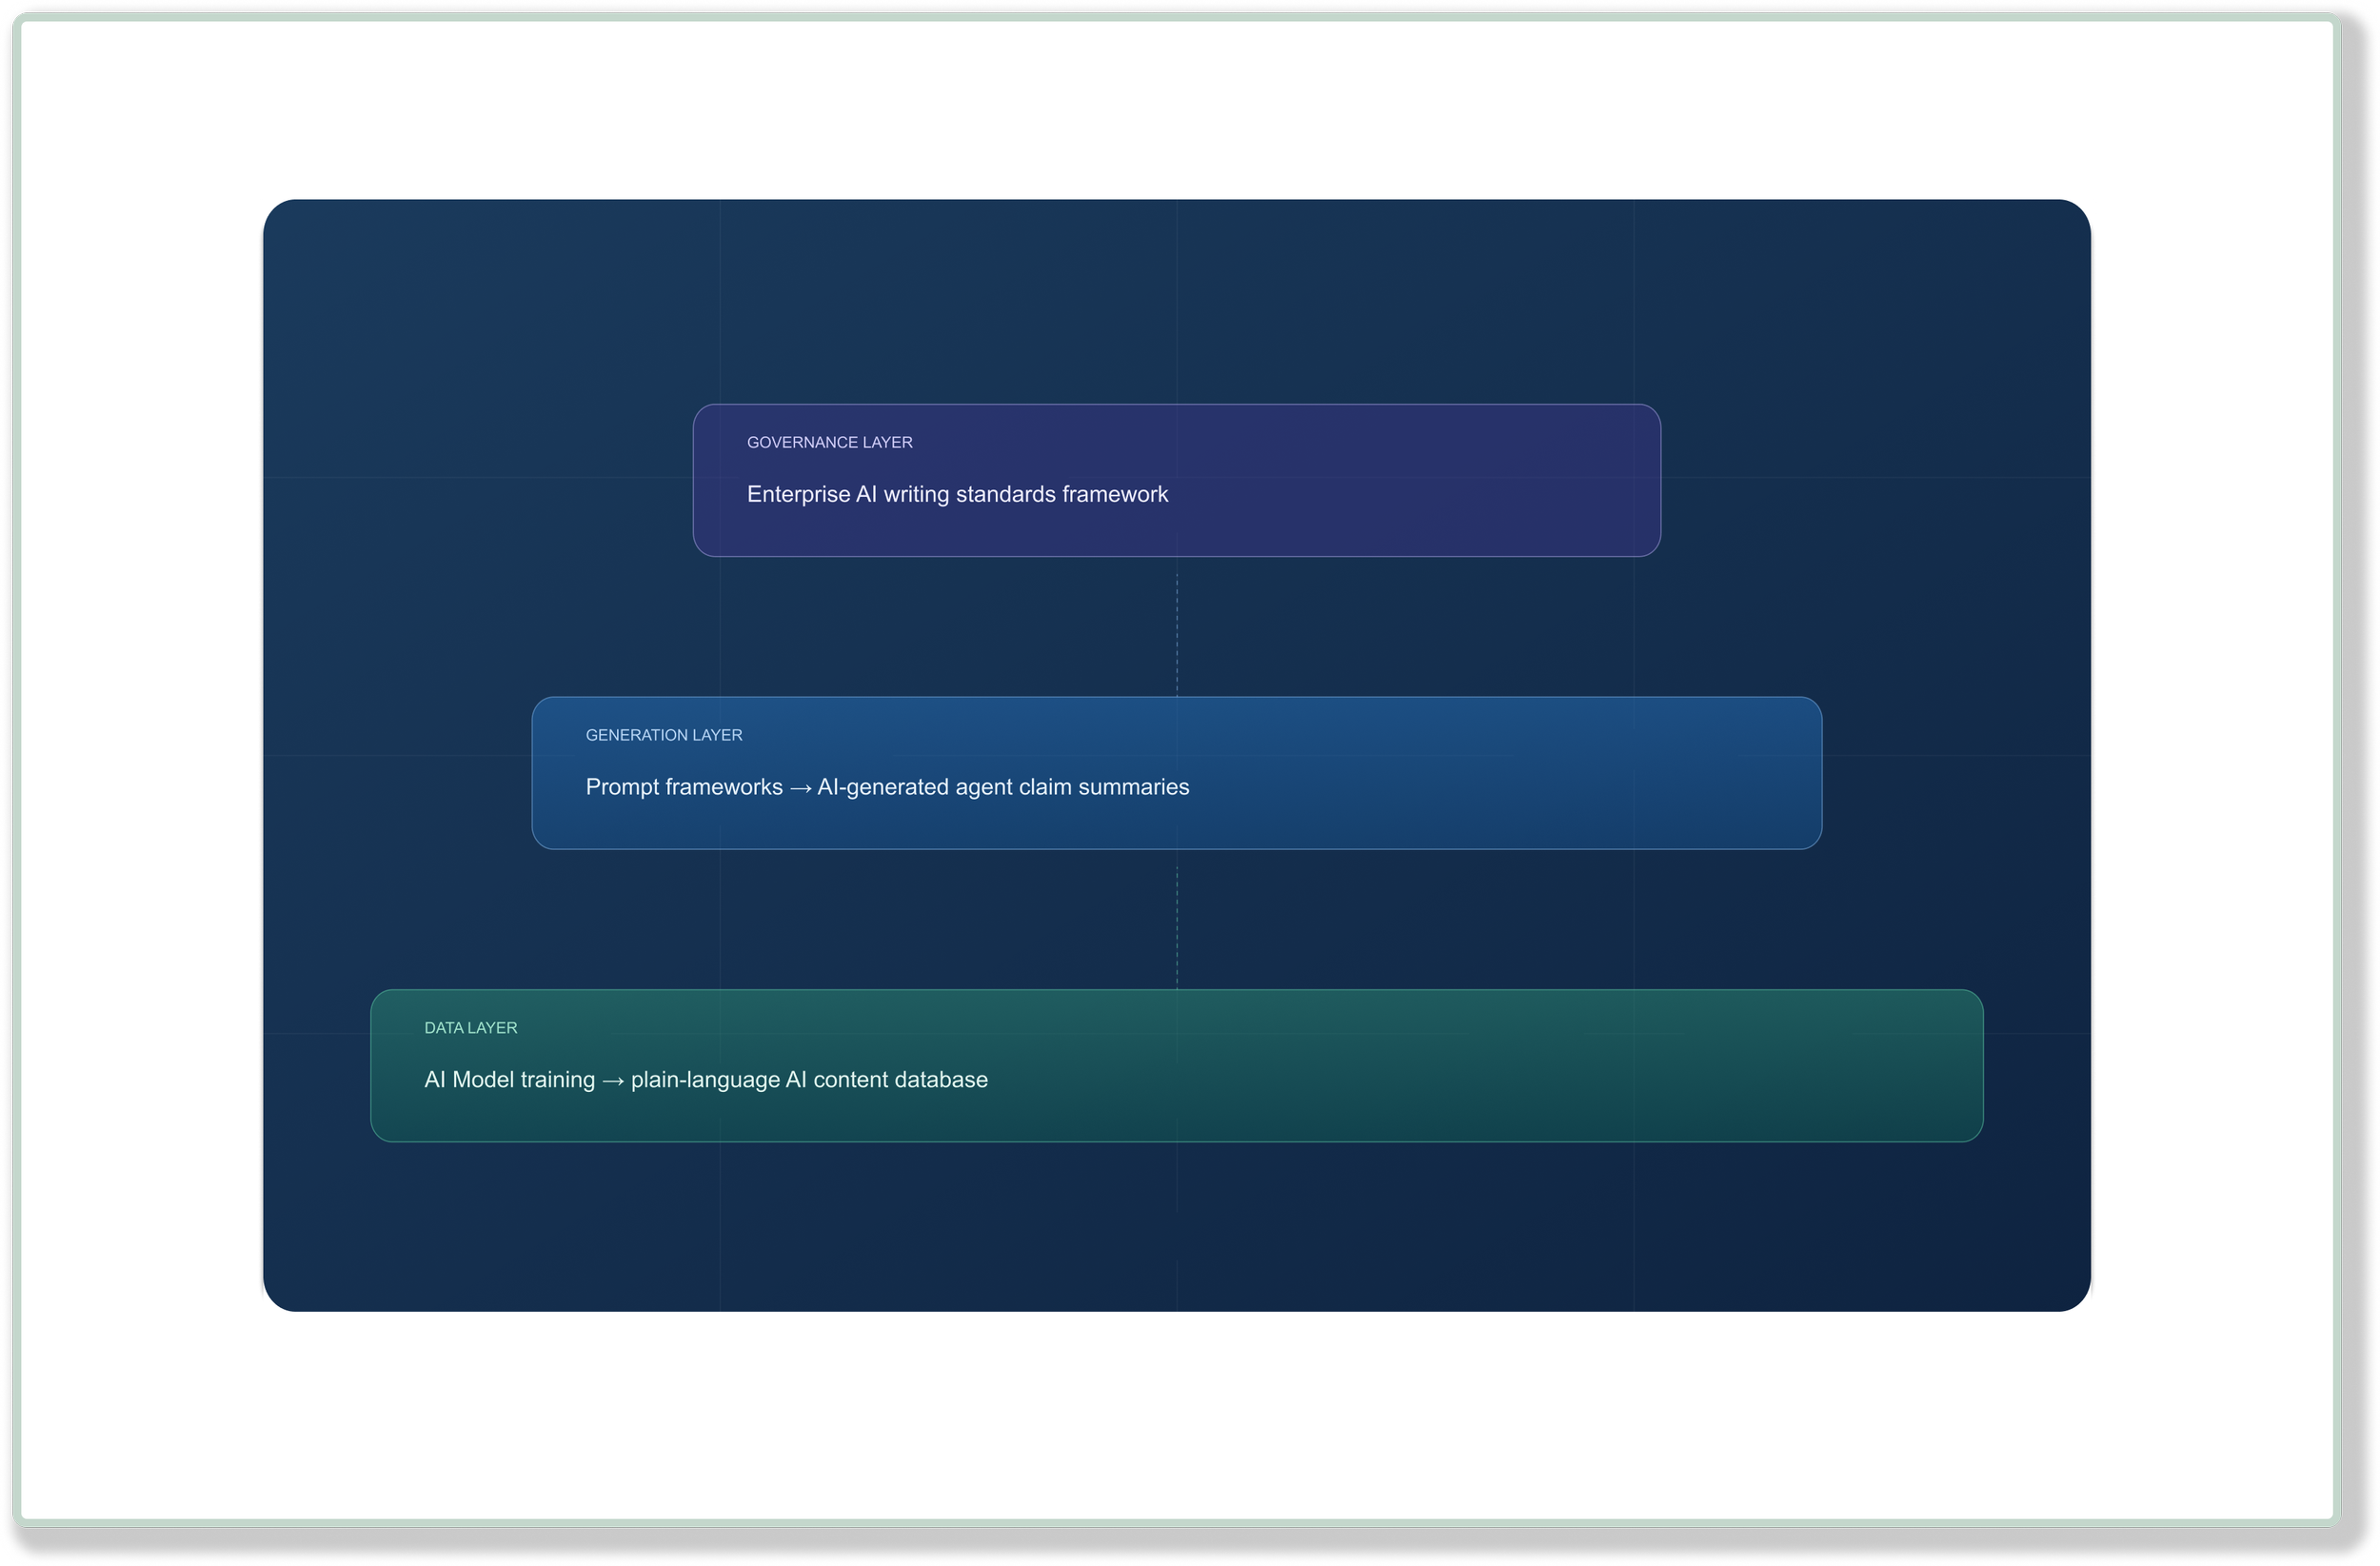Click empty right side of the green Data card
Screen dimensions: 2380x1566
click(x=1700, y=1066)
